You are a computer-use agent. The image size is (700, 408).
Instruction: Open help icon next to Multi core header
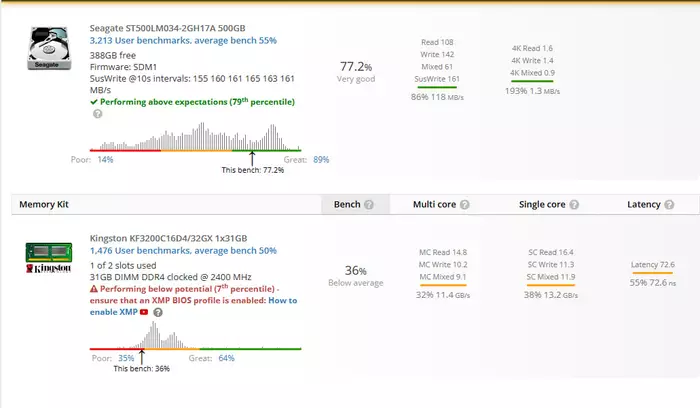[x=465, y=204]
